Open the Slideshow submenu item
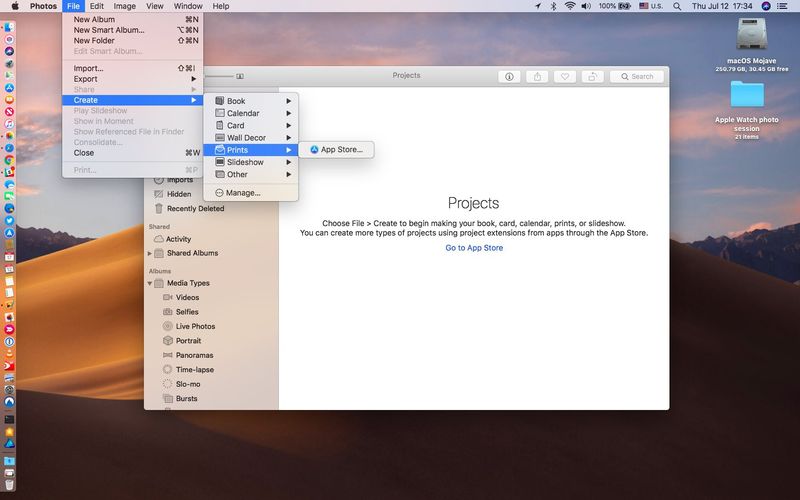The width and height of the screenshot is (800, 500). pos(251,162)
